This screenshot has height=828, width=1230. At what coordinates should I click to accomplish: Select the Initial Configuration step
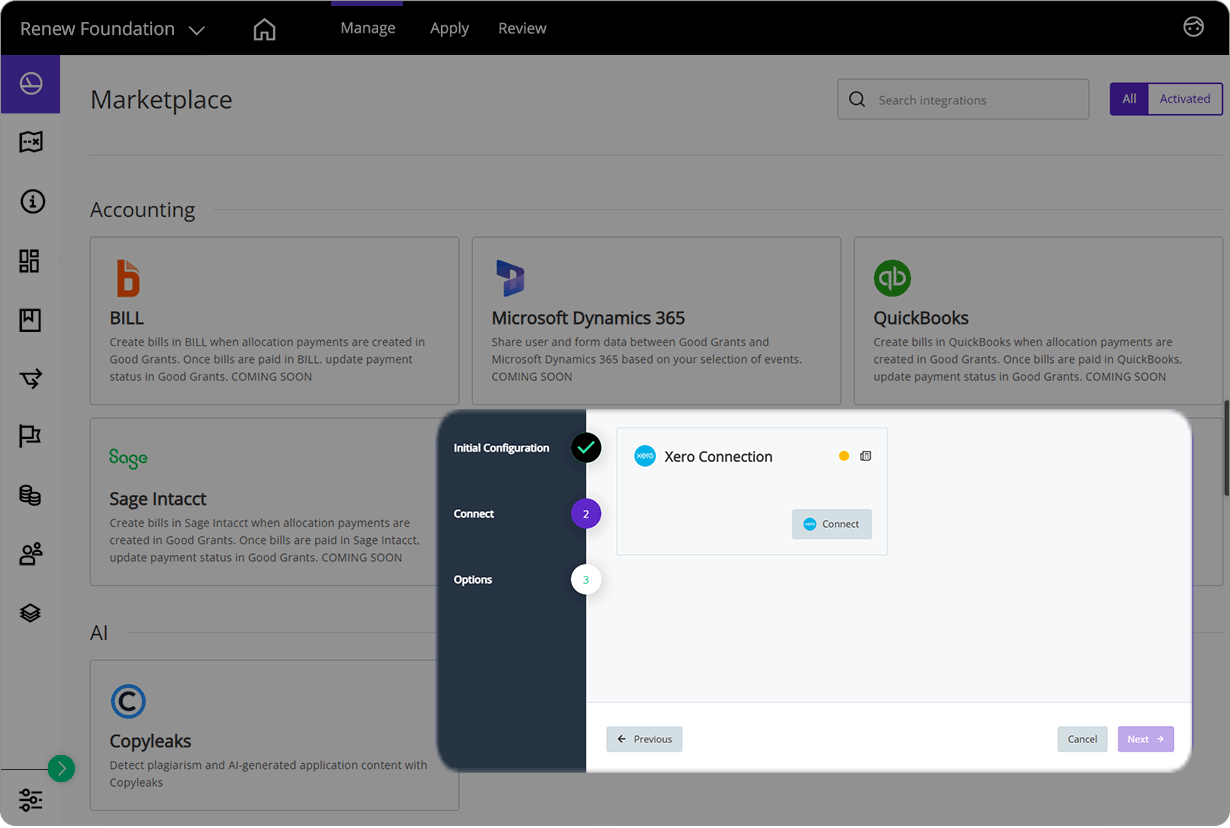pos(501,448)
